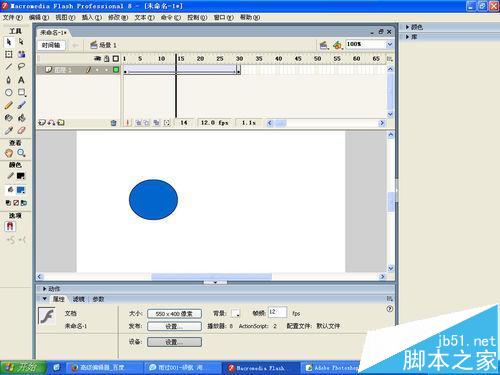This screenshot has height=375, width=500.
Task: Click the Swap Colors button
Action: pyautogui.click(x=24, y=203)
